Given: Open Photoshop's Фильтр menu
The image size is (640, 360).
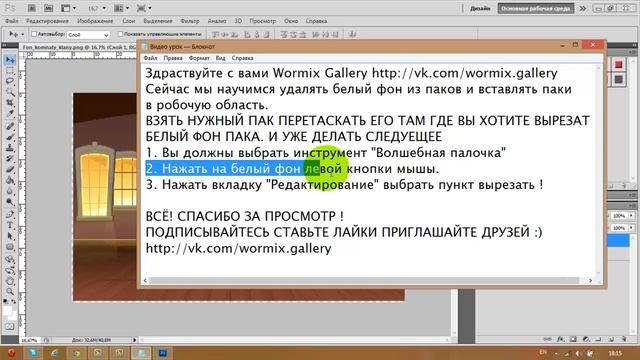Looking at the screenshot, I should [x=190, y=21].
